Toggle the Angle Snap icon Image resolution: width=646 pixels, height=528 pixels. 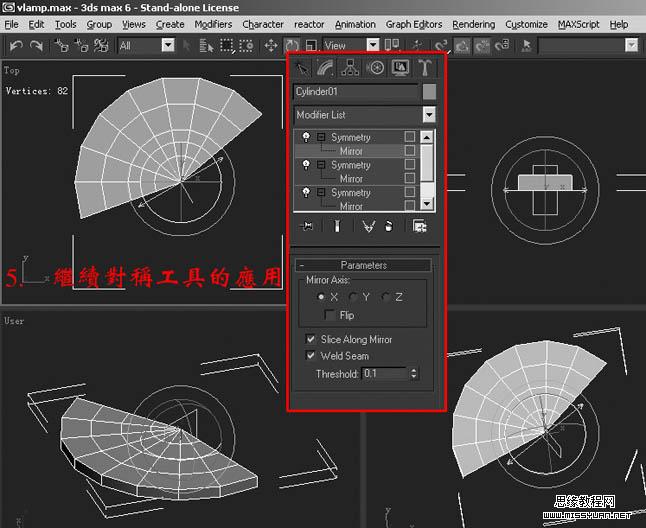click(x=461, y=45)
